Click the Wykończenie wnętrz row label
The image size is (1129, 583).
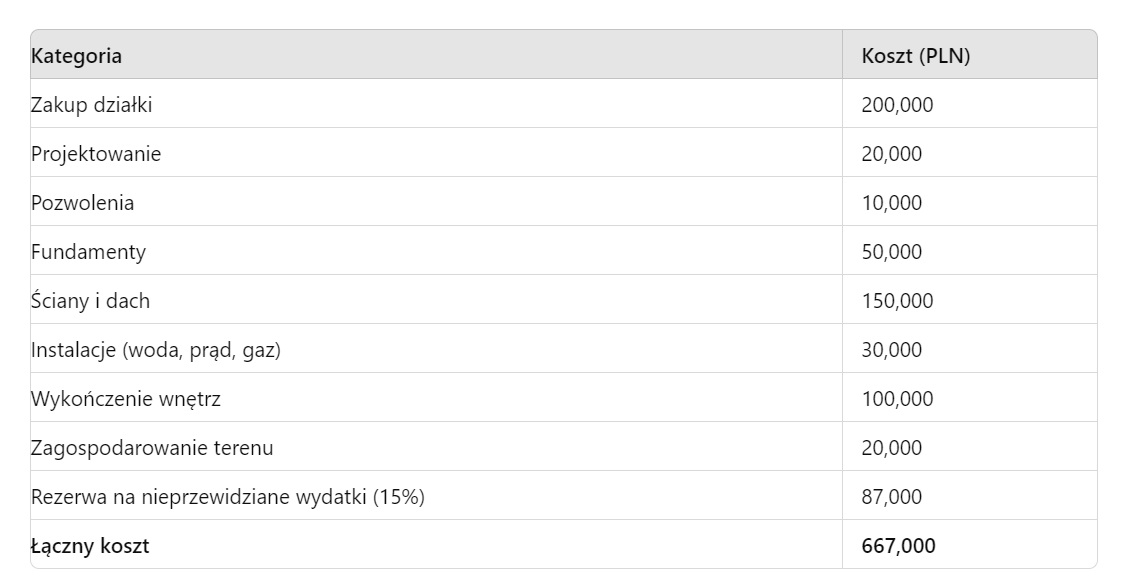tap(126, 399)
